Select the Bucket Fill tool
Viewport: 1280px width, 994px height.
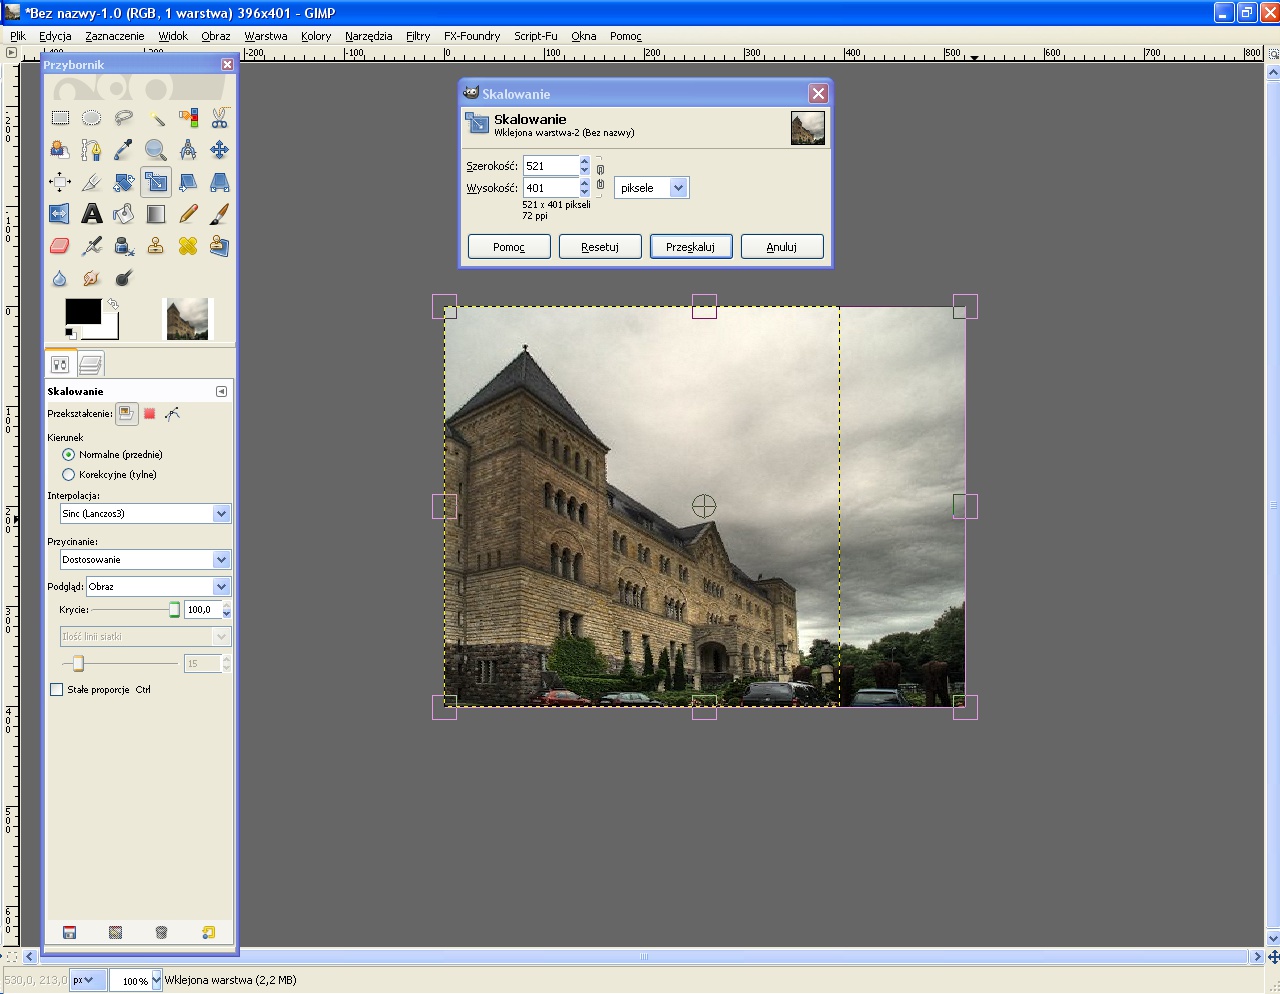[124, 214]
